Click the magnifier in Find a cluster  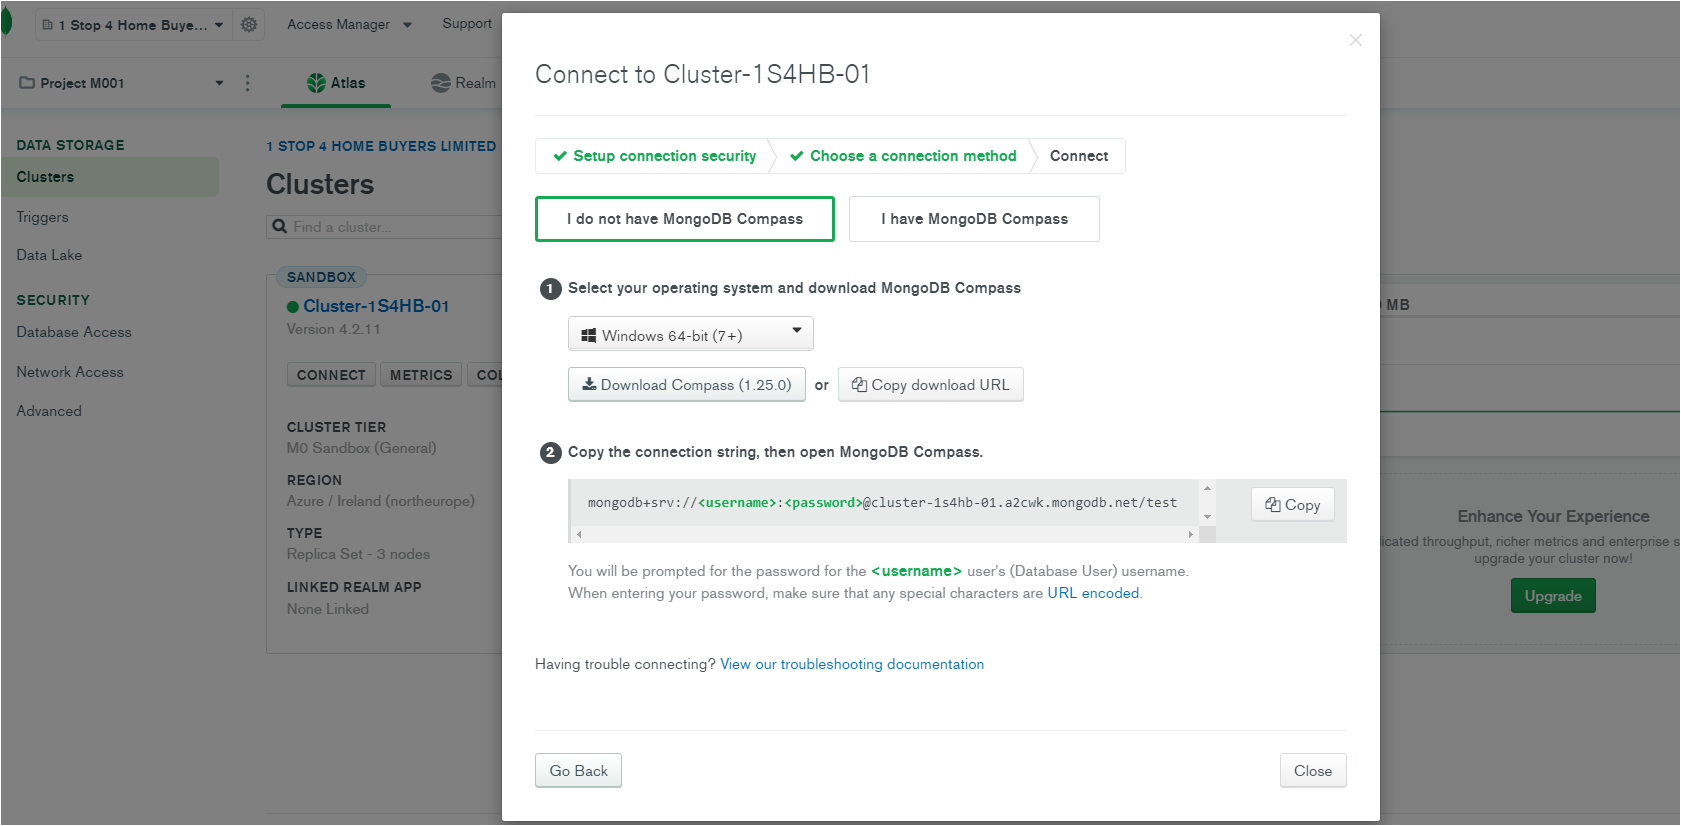[x=280, y=227]
